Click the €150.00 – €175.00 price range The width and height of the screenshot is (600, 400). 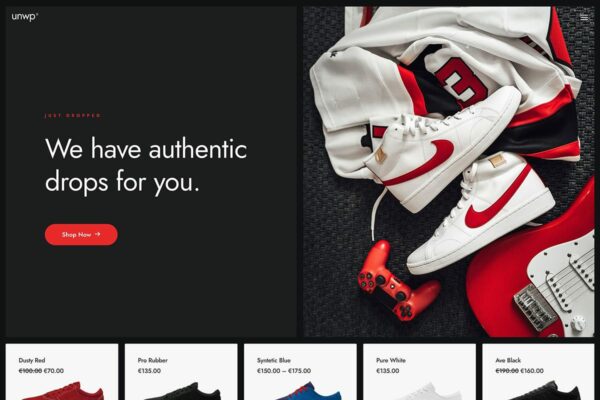tap(284, 371)
